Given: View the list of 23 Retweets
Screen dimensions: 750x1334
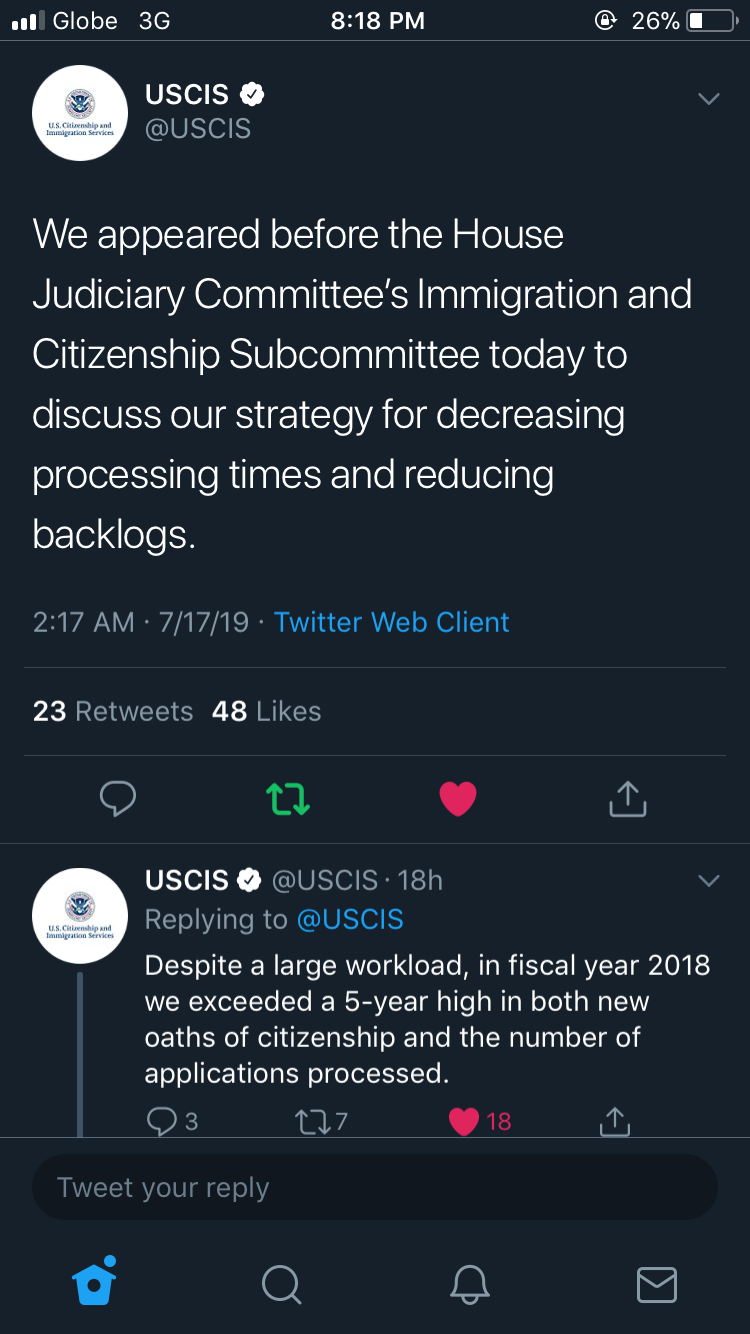Looking at the screenshot, I should (x=113, y=711).
